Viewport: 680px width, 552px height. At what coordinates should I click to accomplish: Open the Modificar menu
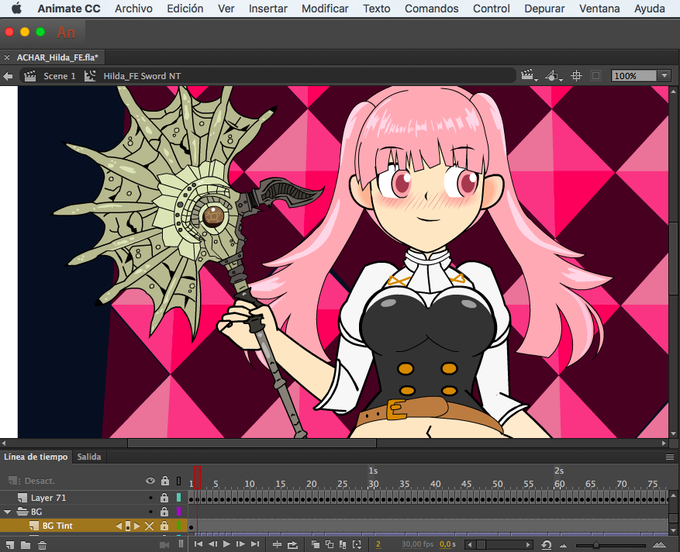(325, 8)
